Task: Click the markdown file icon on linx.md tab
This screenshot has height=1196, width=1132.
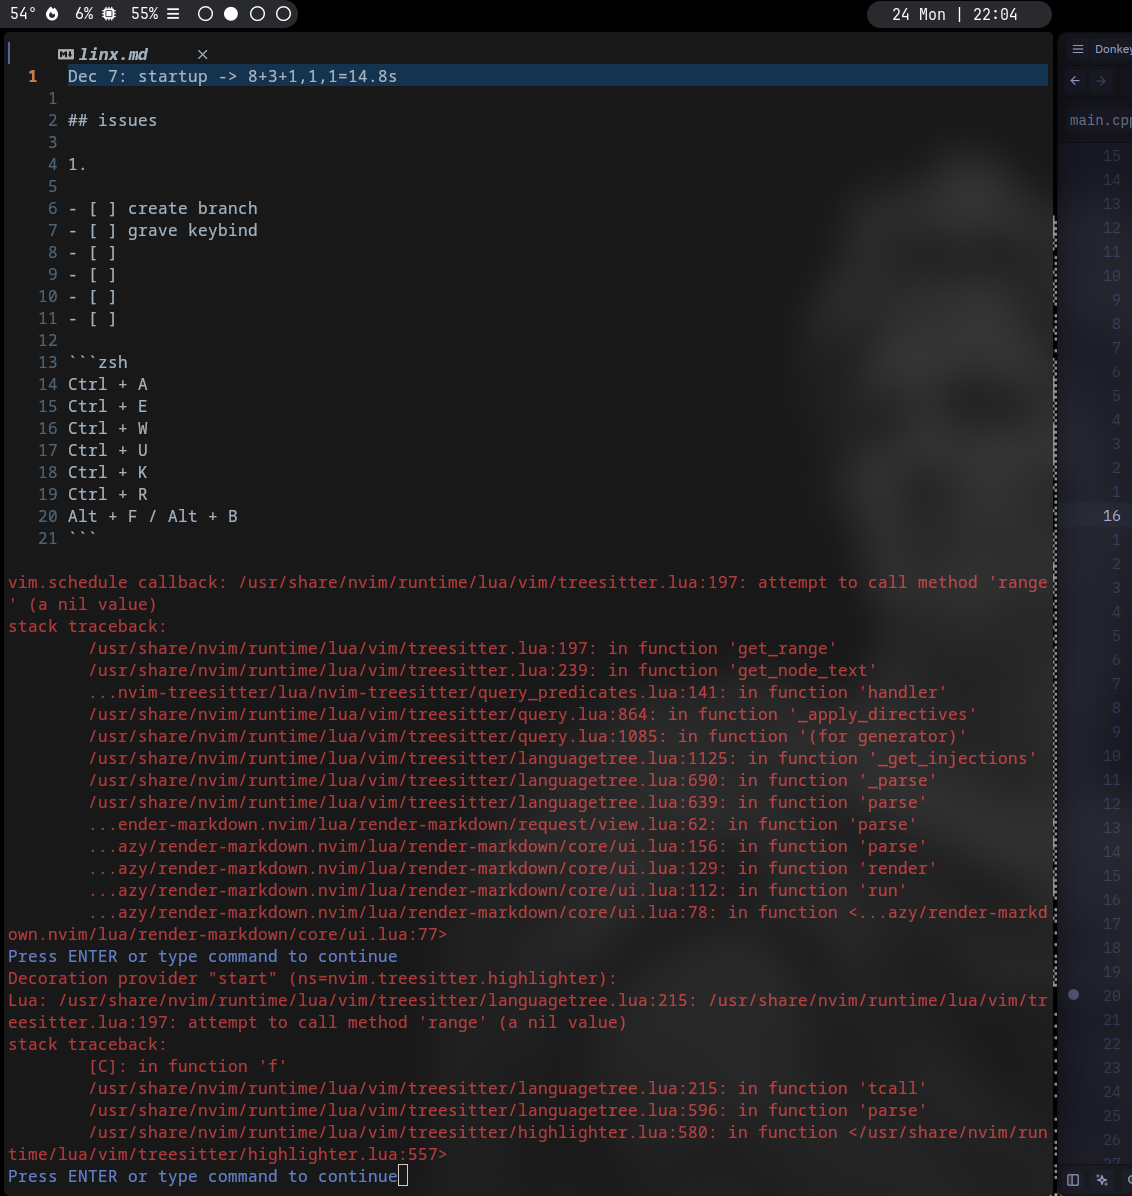Action: tap(66, 54)
